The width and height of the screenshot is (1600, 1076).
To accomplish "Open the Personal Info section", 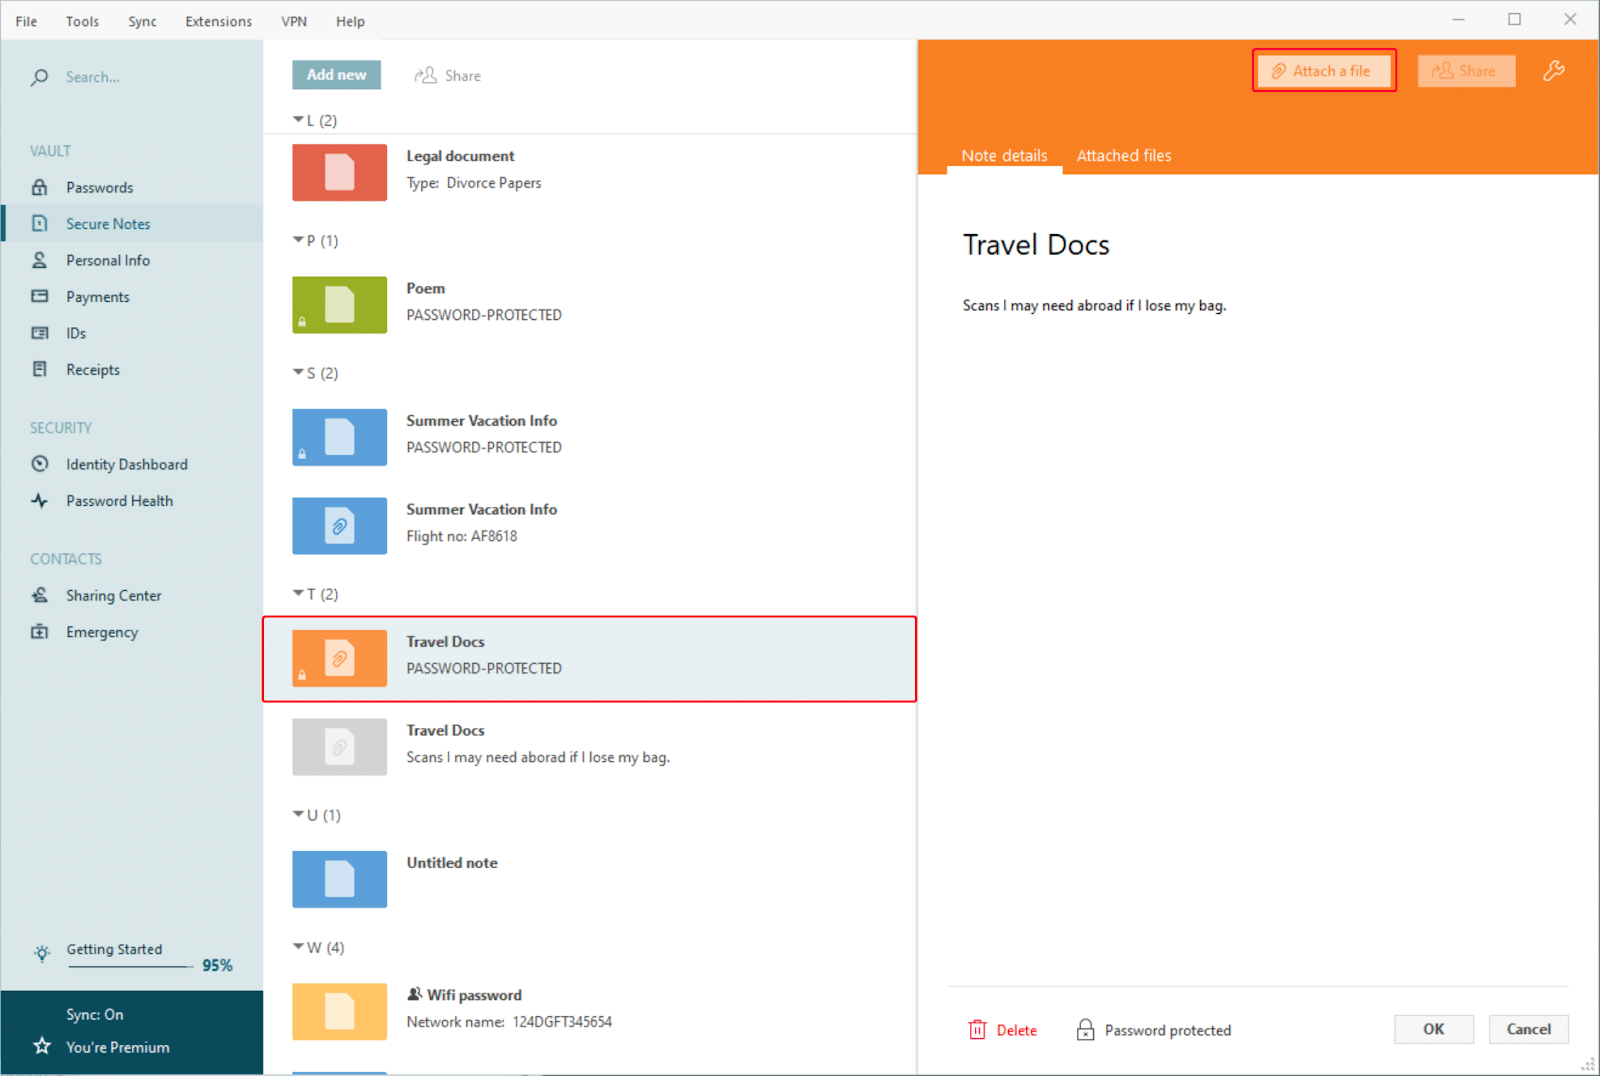I will [x=110, y=259].
